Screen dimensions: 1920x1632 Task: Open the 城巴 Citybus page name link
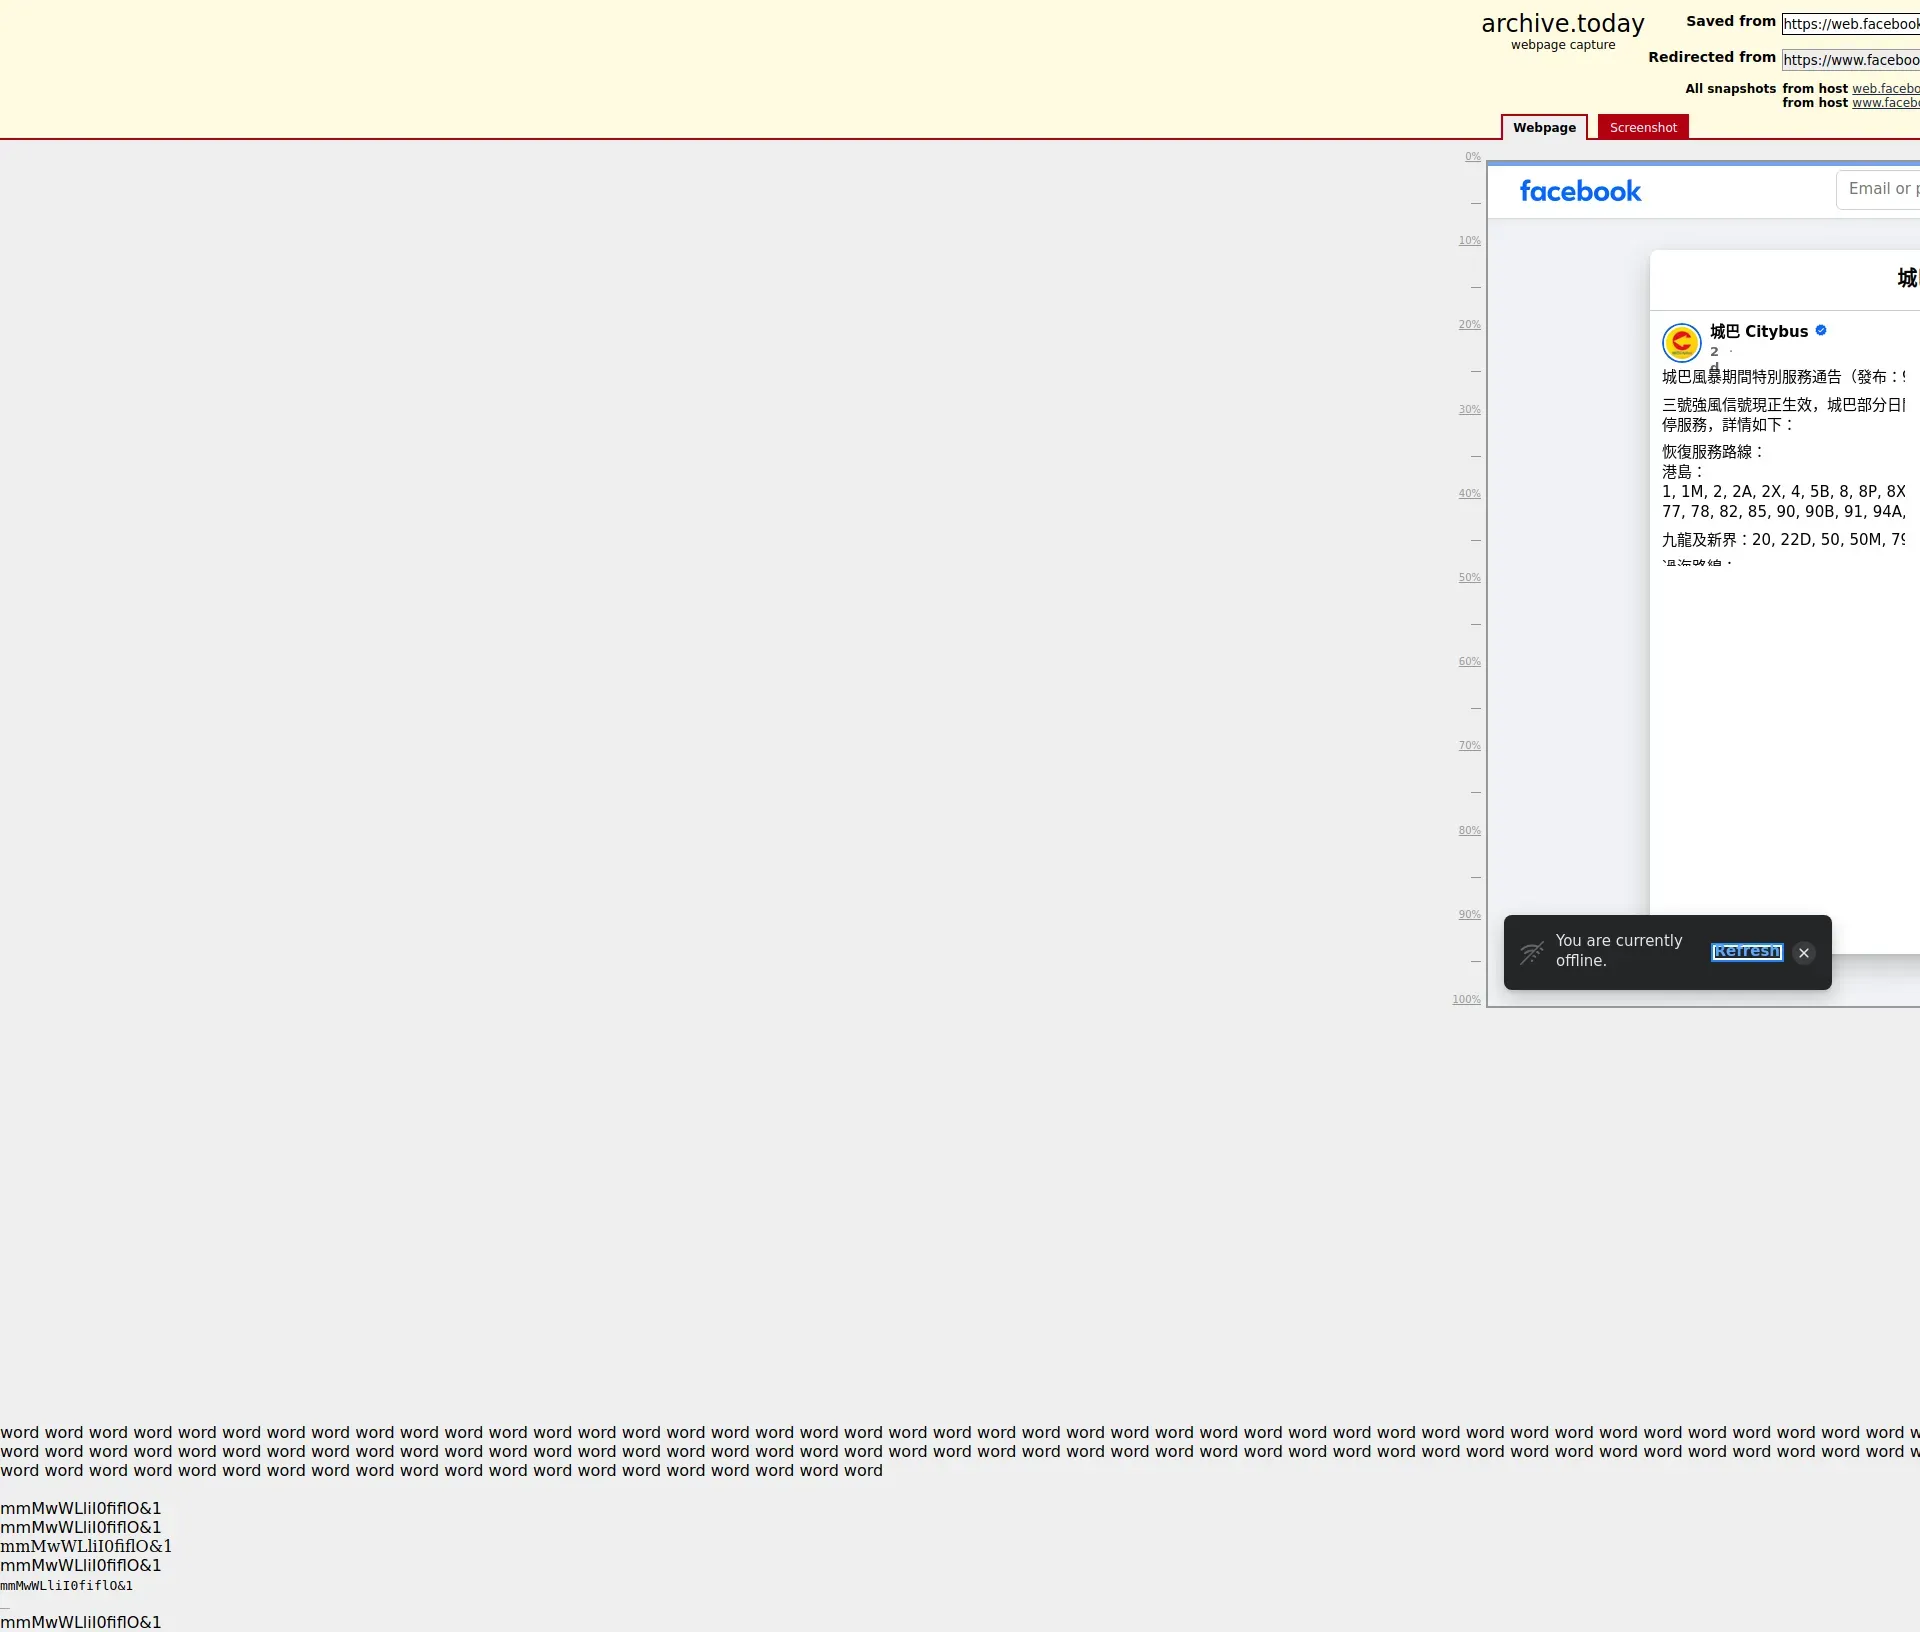[1759, 331]
